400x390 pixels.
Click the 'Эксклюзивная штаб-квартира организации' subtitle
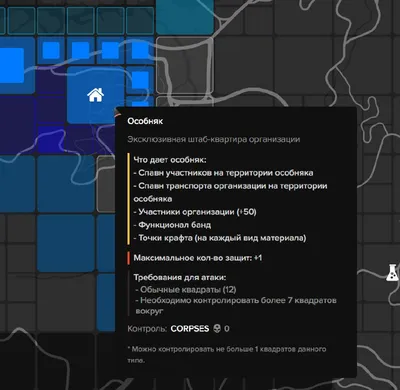point(214,139)
